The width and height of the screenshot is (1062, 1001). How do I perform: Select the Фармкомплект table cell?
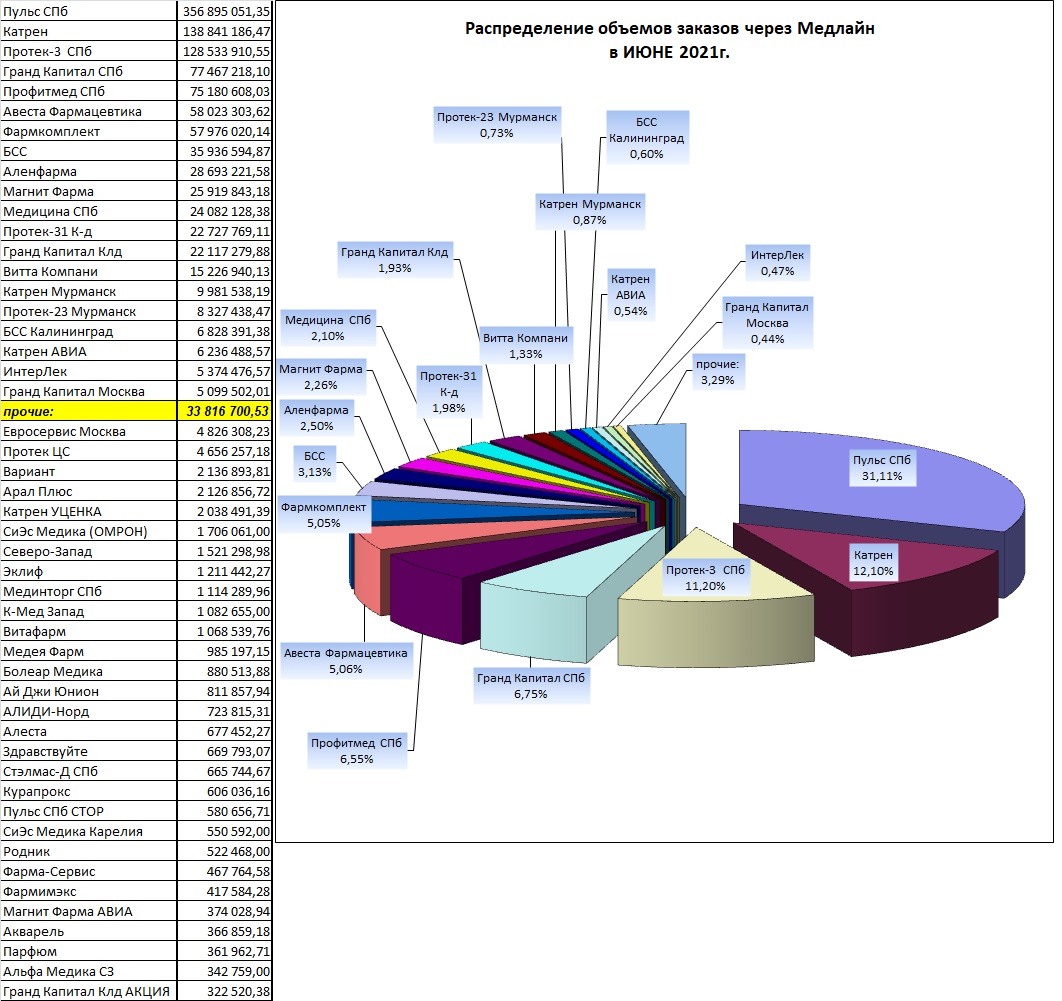(x=89, y=131)
